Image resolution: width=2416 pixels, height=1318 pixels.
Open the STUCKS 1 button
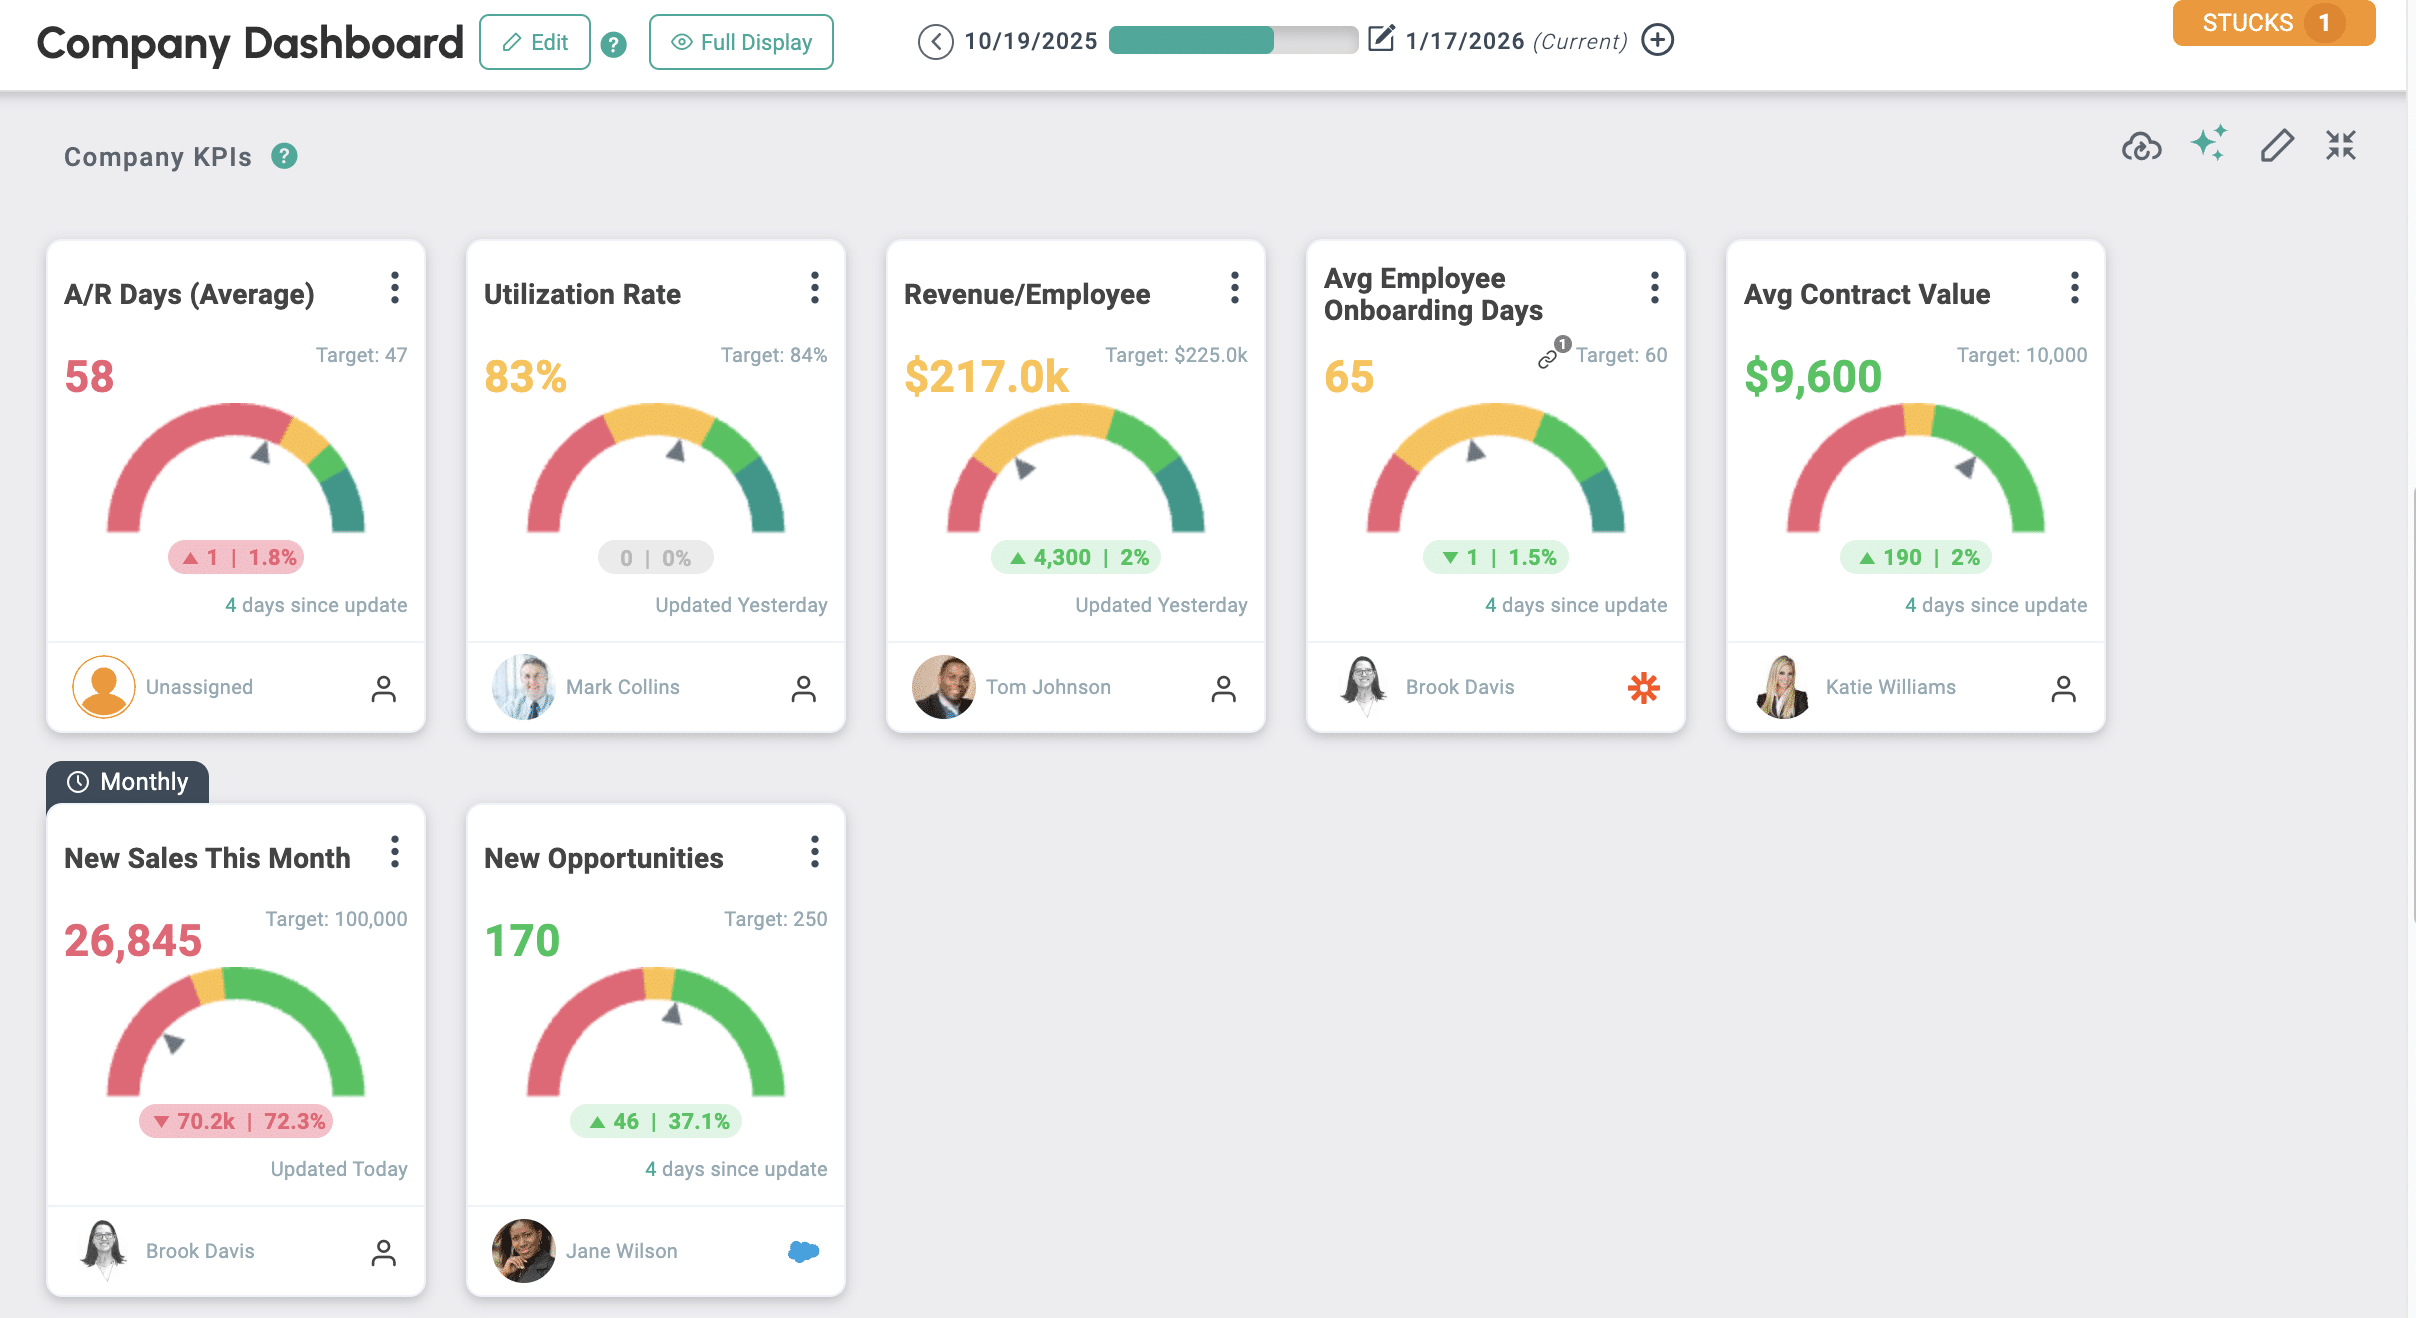2273,23
